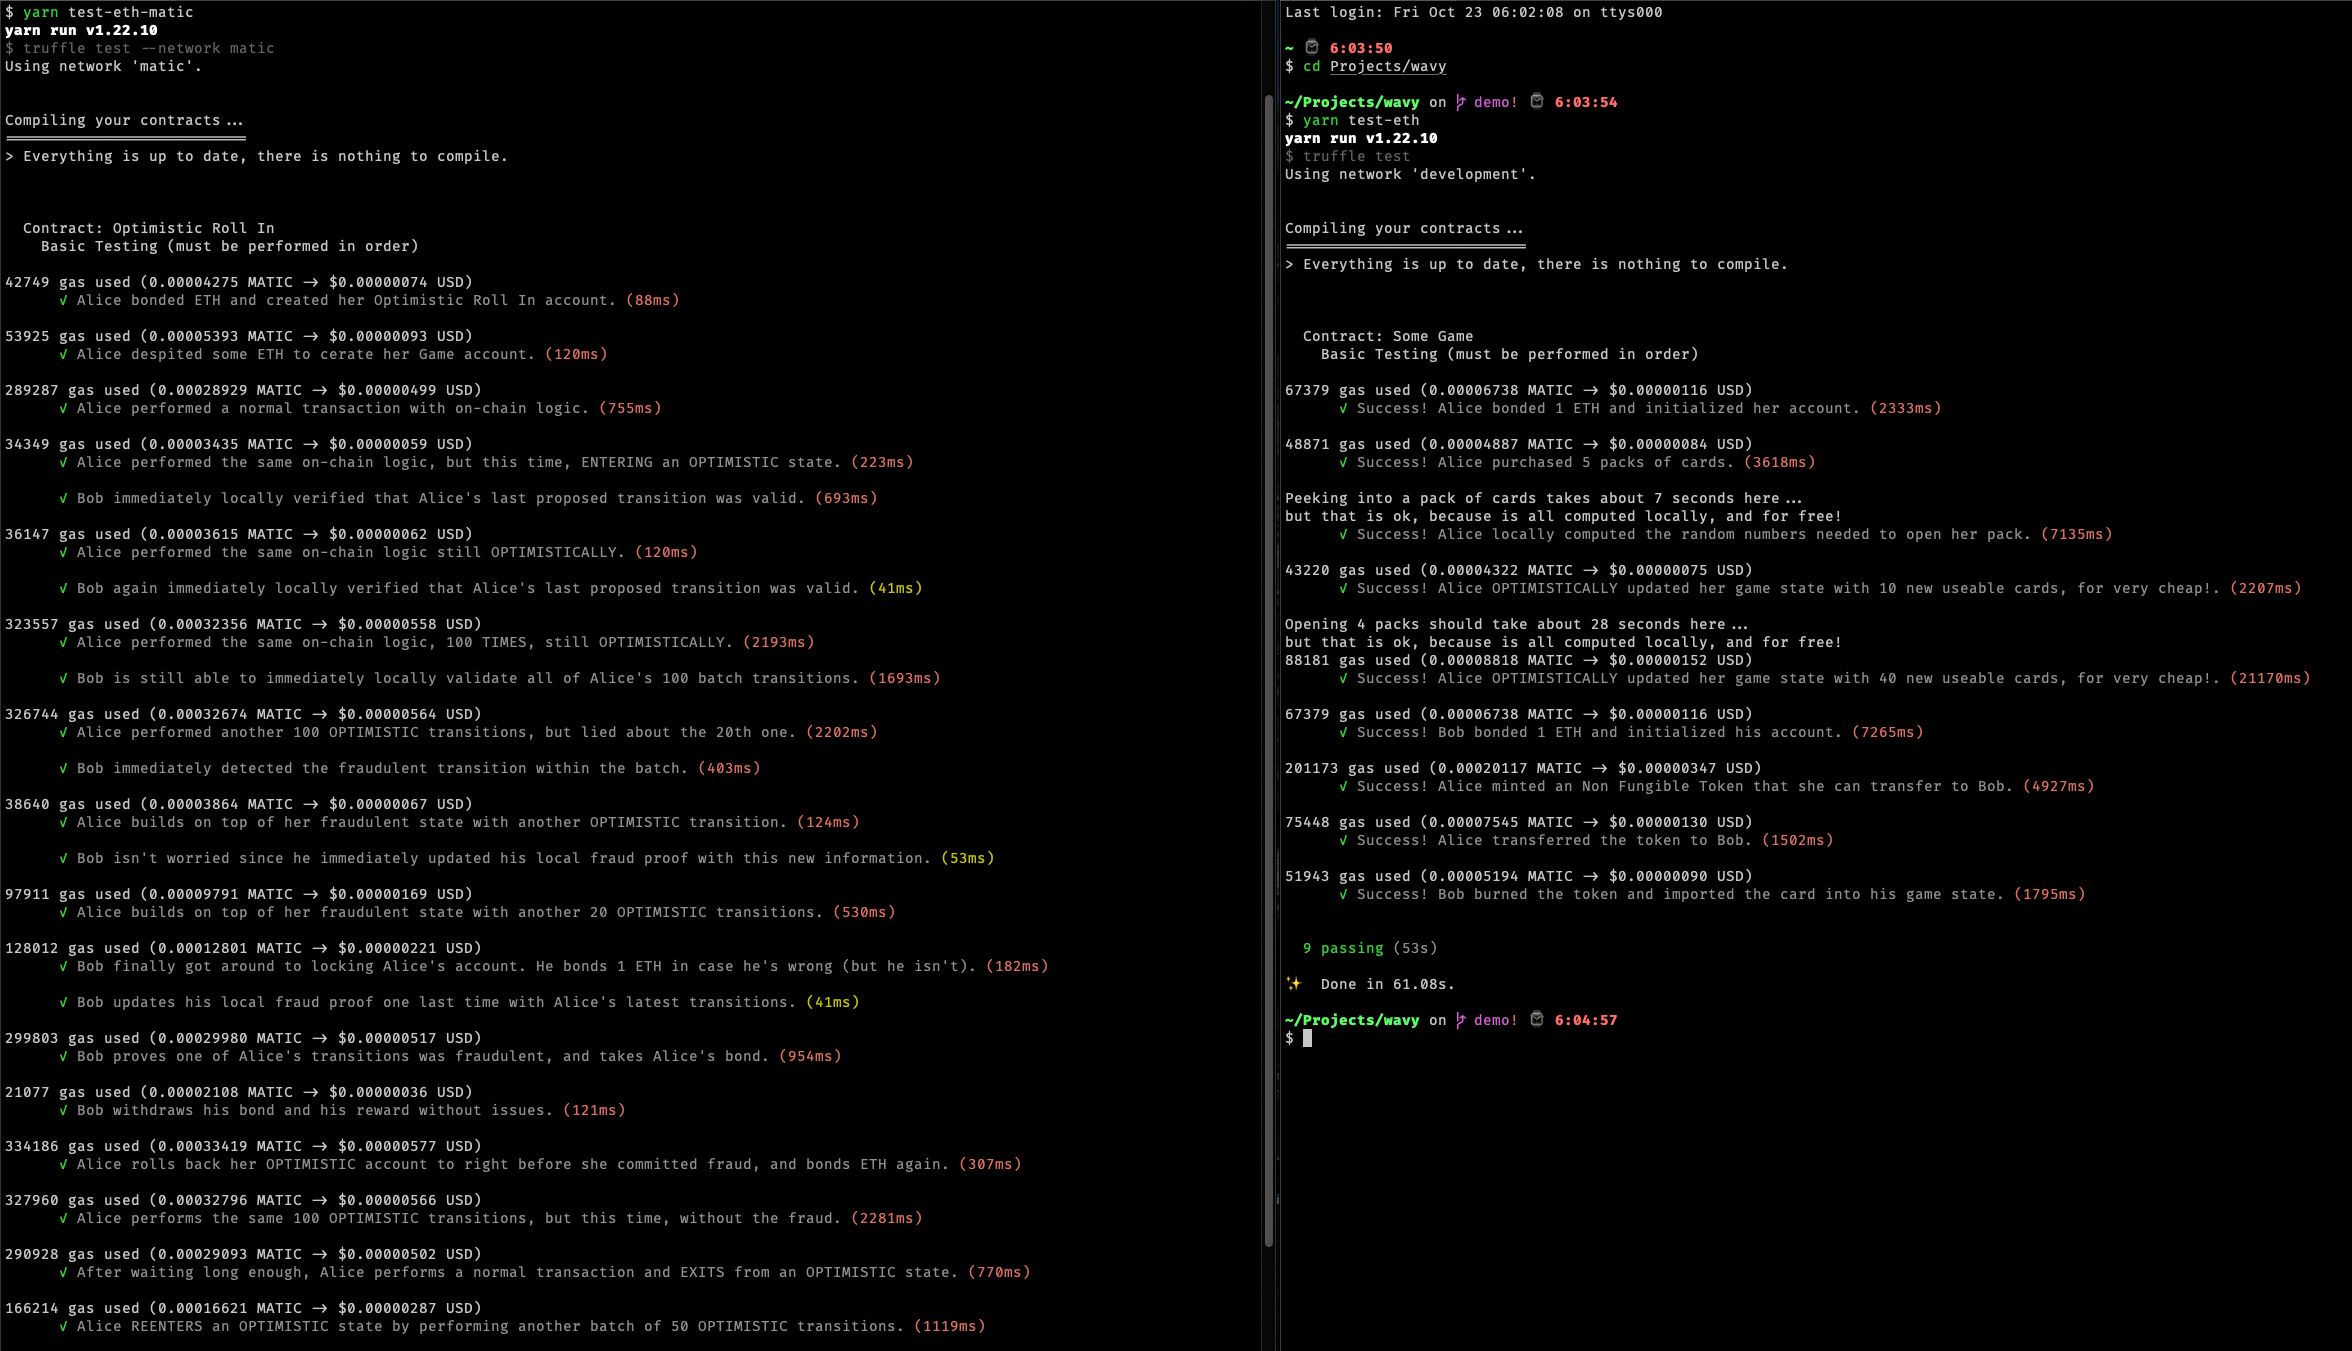
Task: Click the git branch icon on the 6:03:54 prompt
Action: (1461, 102)
